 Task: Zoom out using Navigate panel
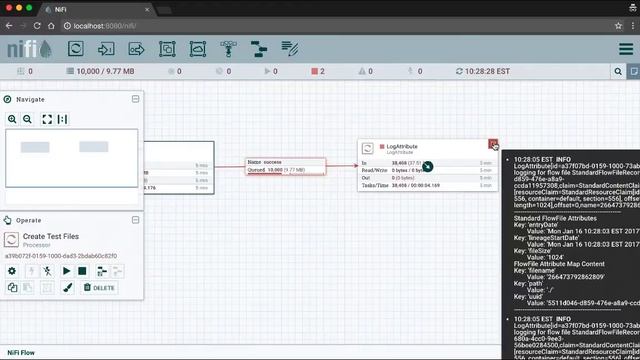(27, 119)
